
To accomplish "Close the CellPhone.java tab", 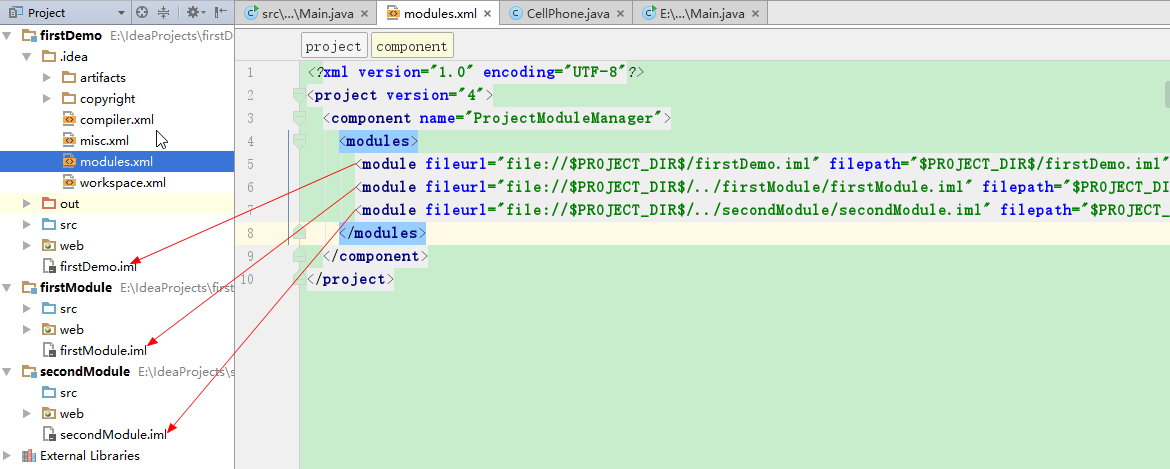I will pyautogui.click(x=622, y=13).
